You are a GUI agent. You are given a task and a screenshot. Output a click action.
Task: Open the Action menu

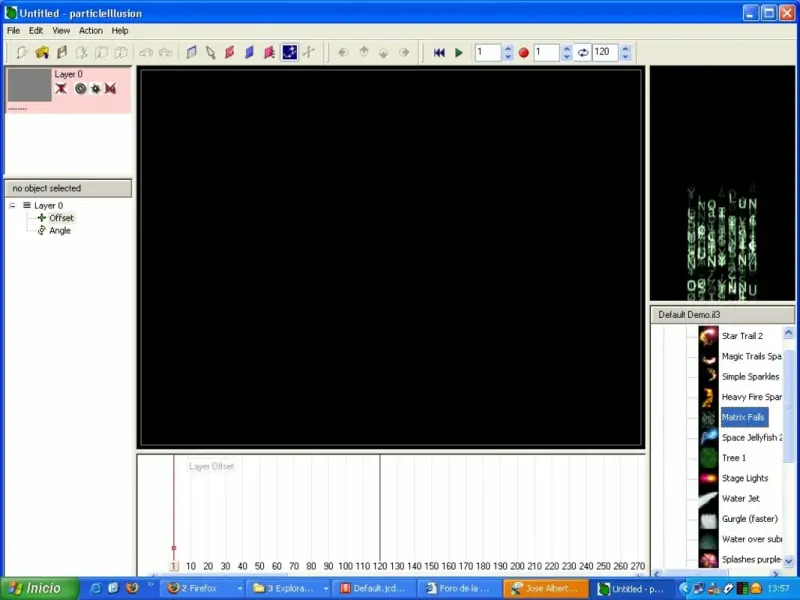coord(91,31)
